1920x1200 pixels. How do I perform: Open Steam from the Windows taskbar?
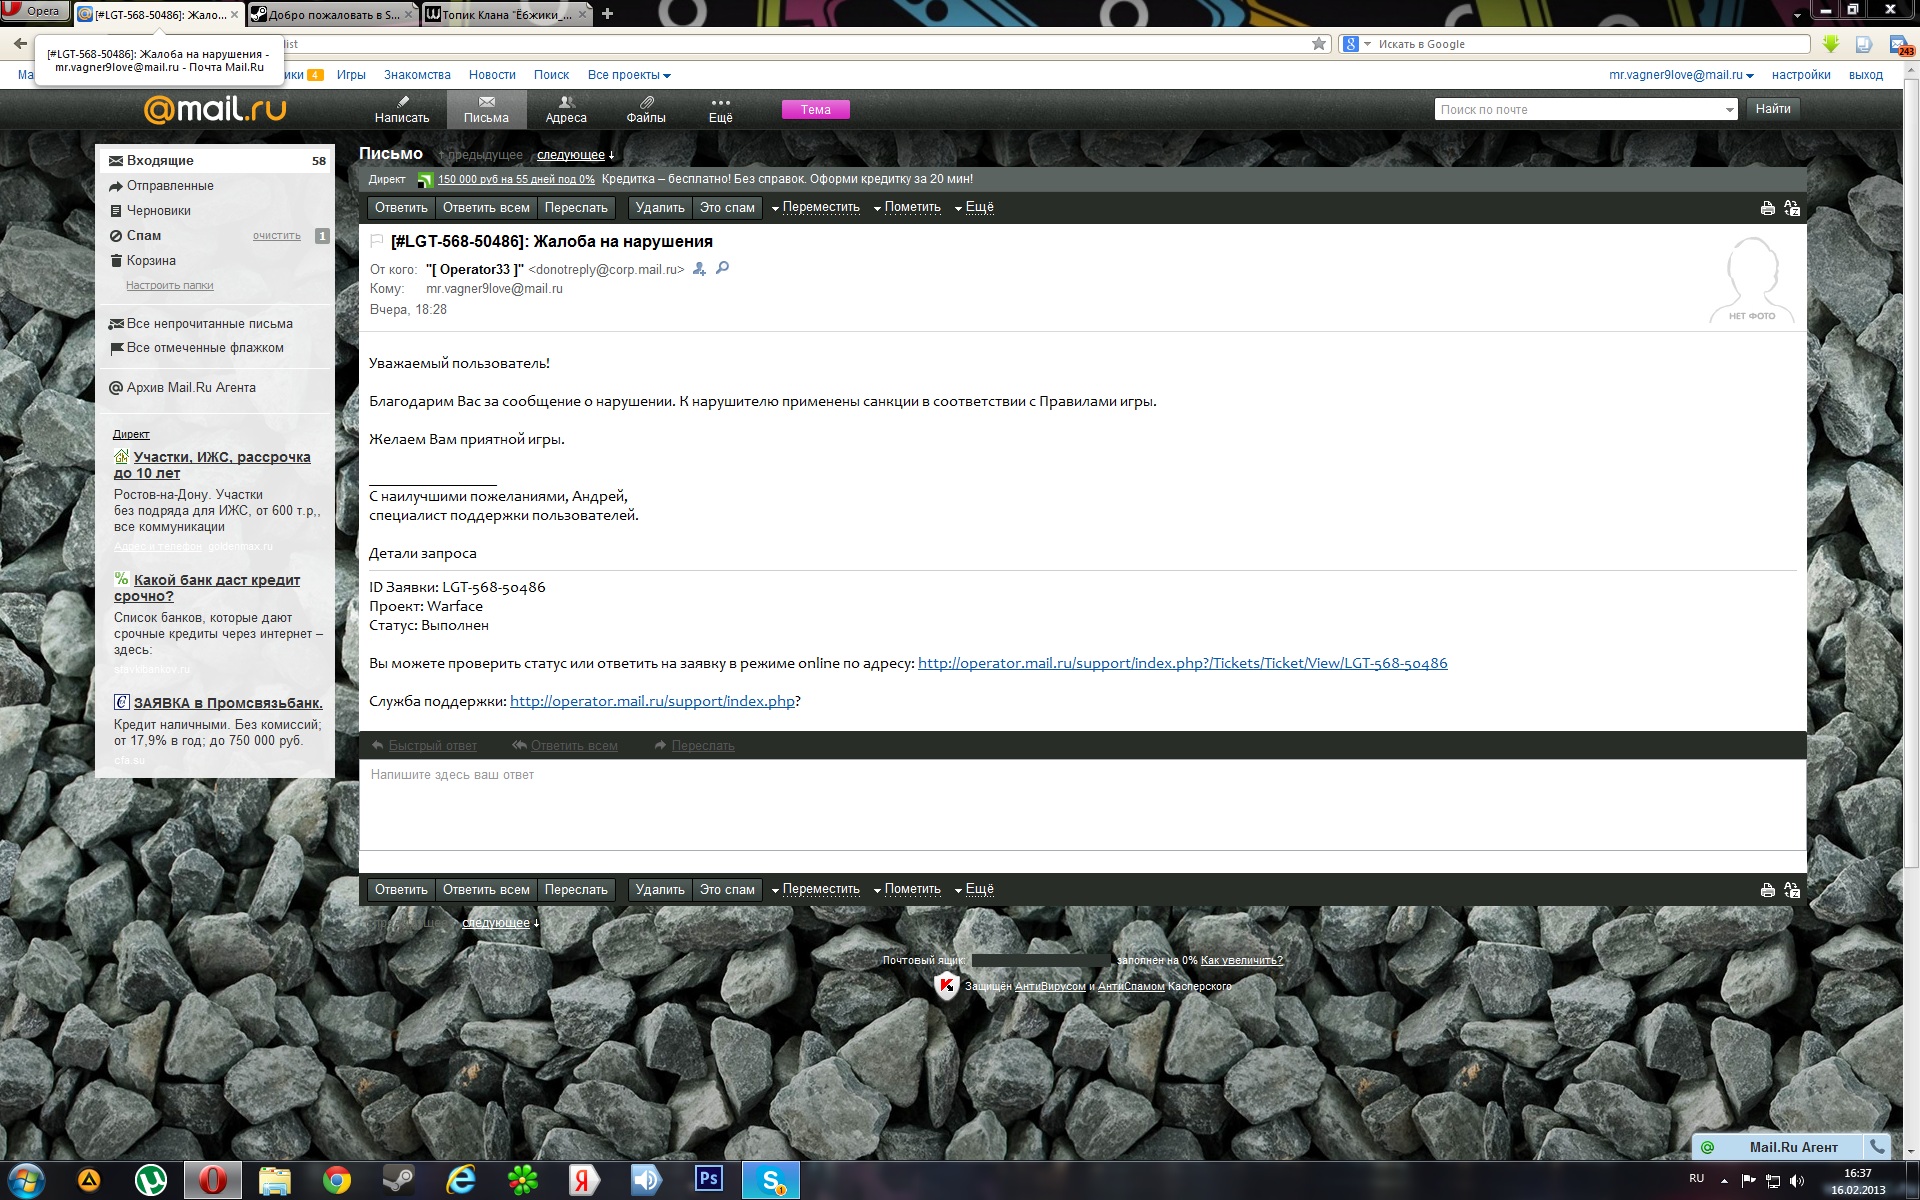pyautogui.click(x=398, y=1180)
